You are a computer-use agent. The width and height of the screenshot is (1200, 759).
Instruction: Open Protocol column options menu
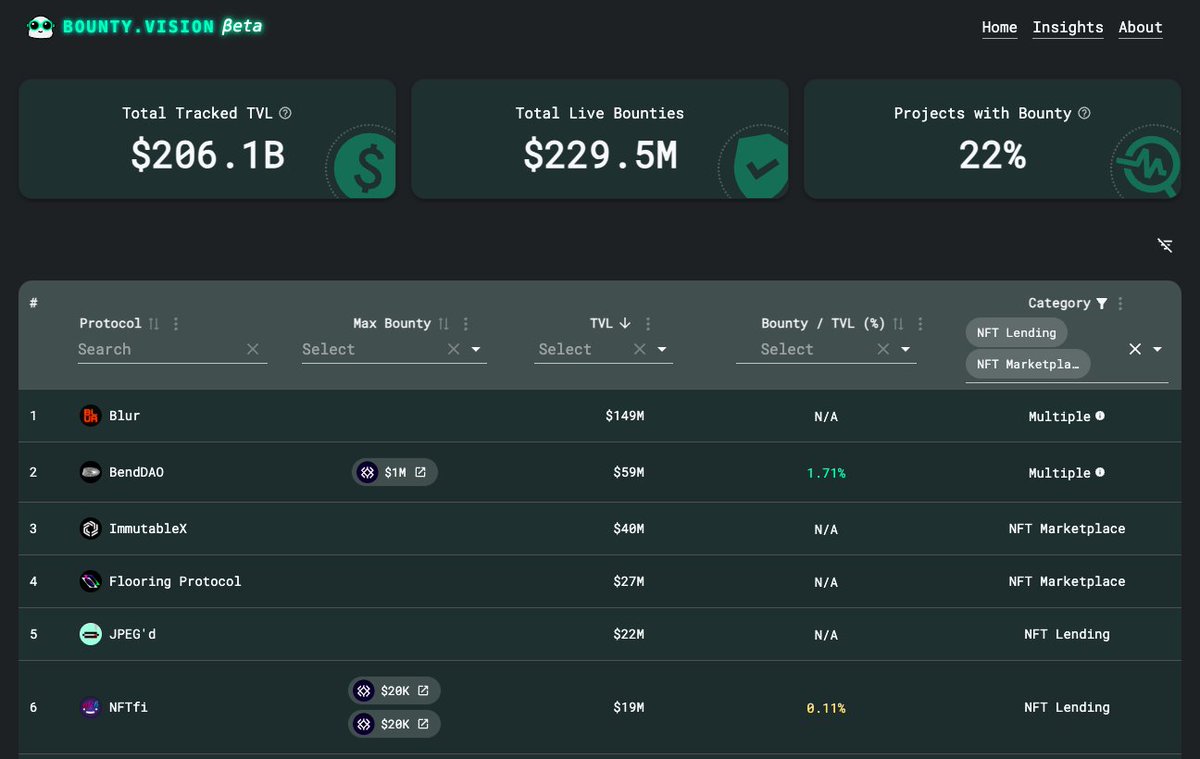tap(176, 323)
